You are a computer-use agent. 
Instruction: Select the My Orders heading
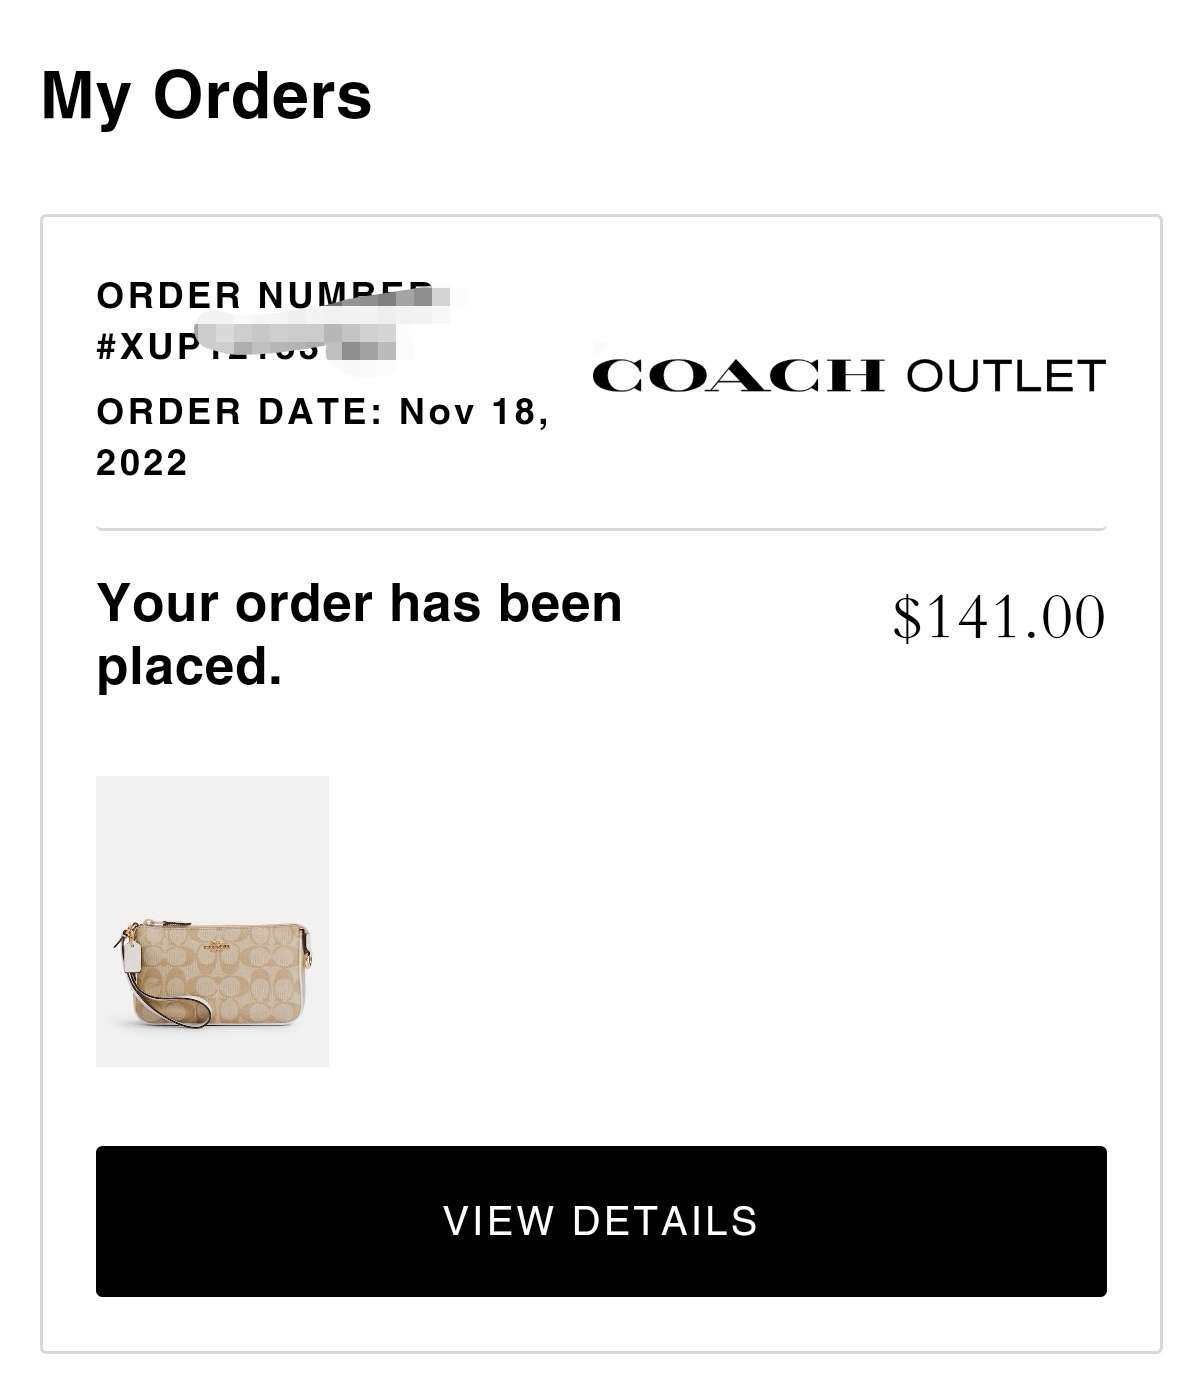coord(206,96)
